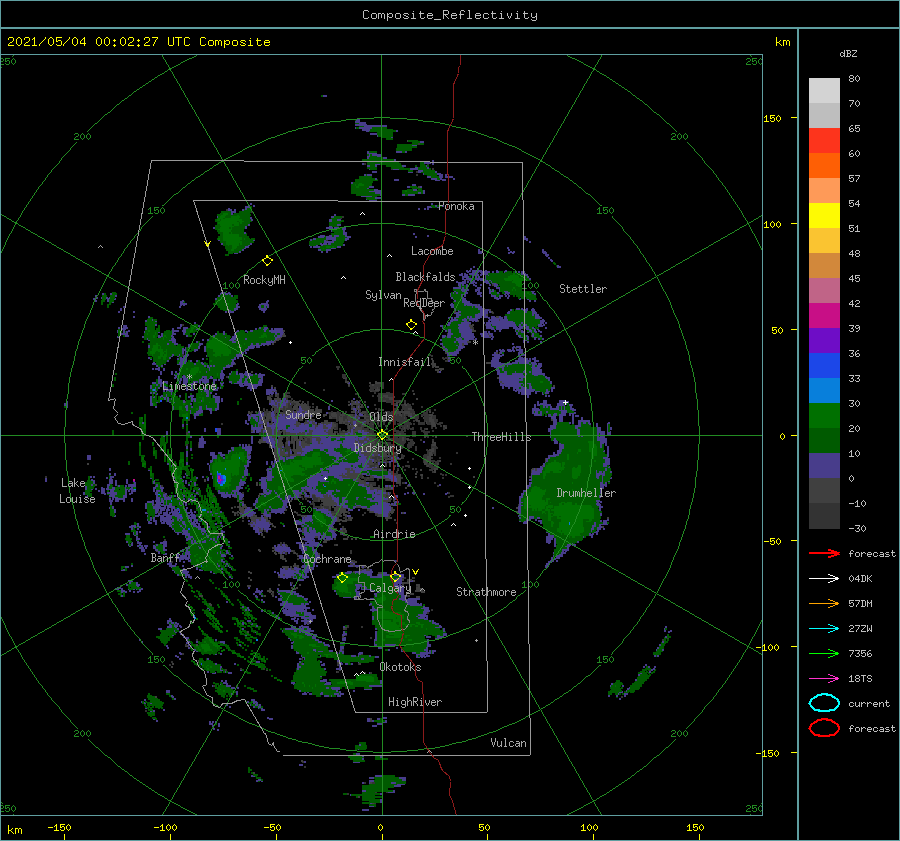Select the red 60-65 dBZ color swatch
This screenshot has height=841, width=900.
(x=824, y=140)
